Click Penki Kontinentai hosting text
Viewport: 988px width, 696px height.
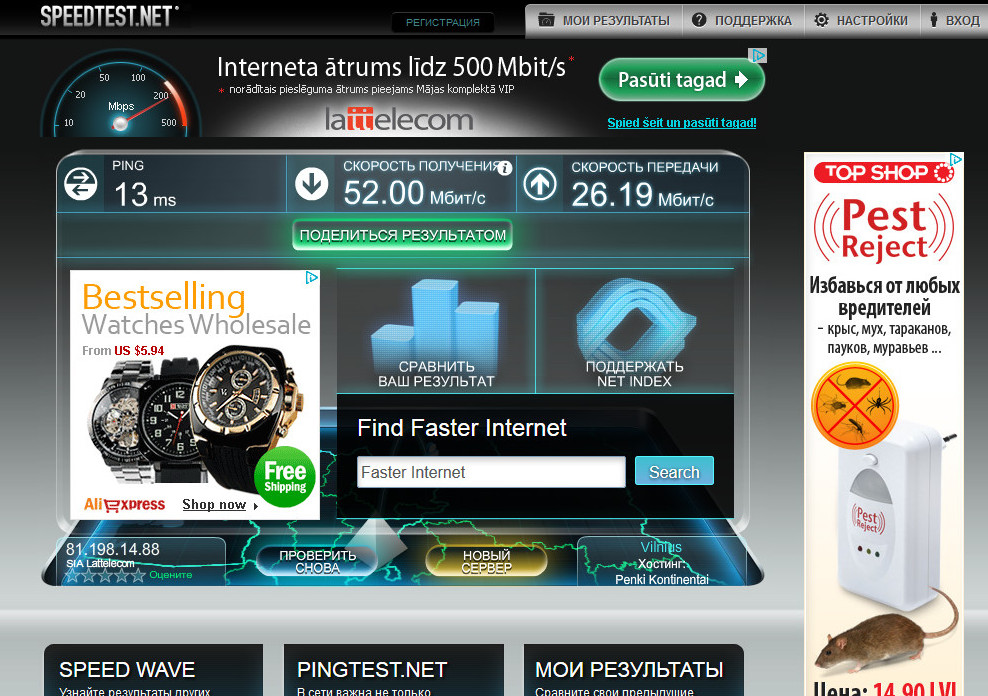pyautogui.click(x=662, y=579)
